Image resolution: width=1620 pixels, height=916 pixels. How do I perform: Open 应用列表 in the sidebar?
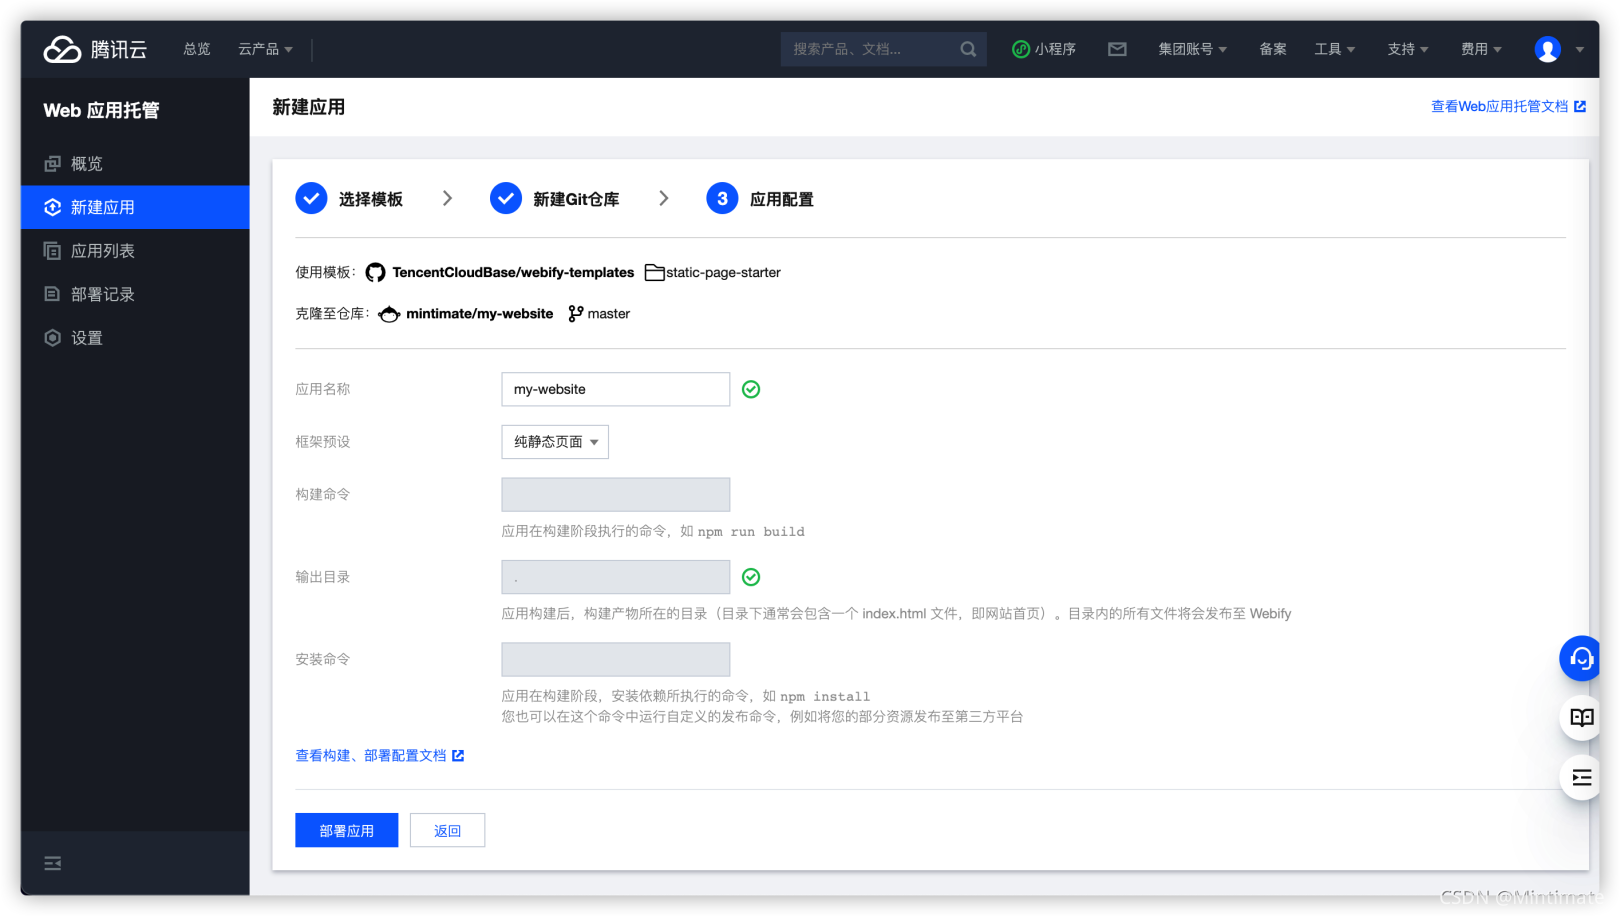click(x=135, y=251)
